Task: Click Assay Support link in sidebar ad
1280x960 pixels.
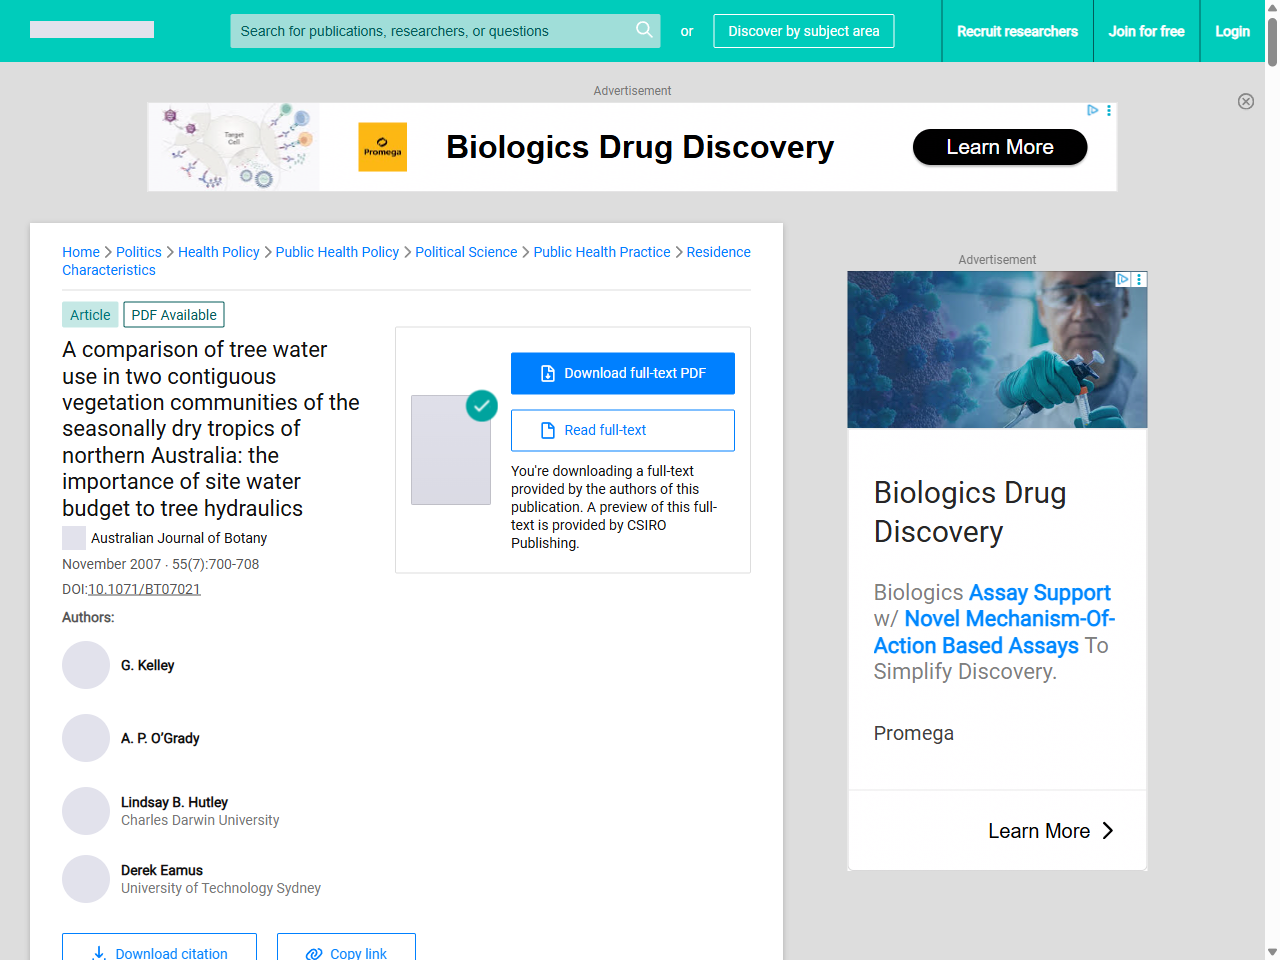Action: pos(1040,593)
